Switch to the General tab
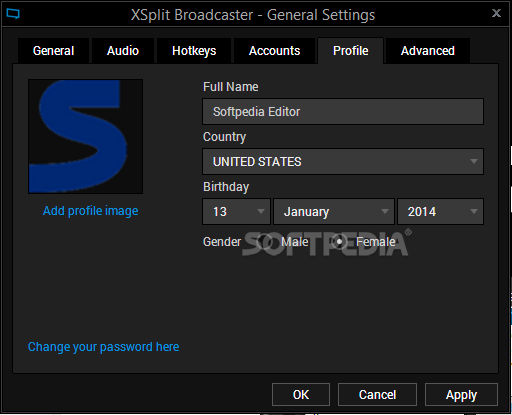The height and width of the screenshot is (415, 512). [53, 51]
